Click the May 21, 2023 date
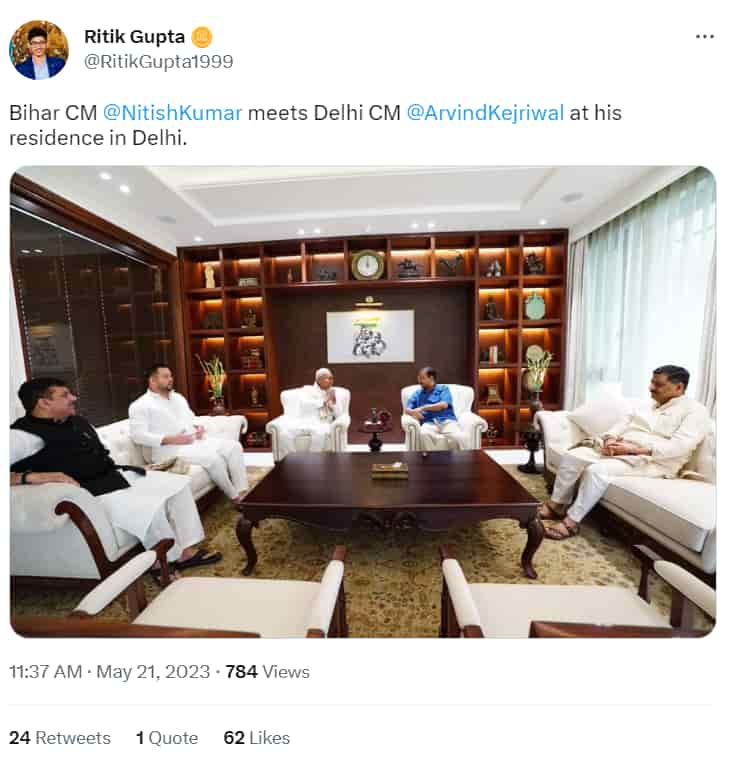This screenshot has width=735, height=757. point(151,672)
